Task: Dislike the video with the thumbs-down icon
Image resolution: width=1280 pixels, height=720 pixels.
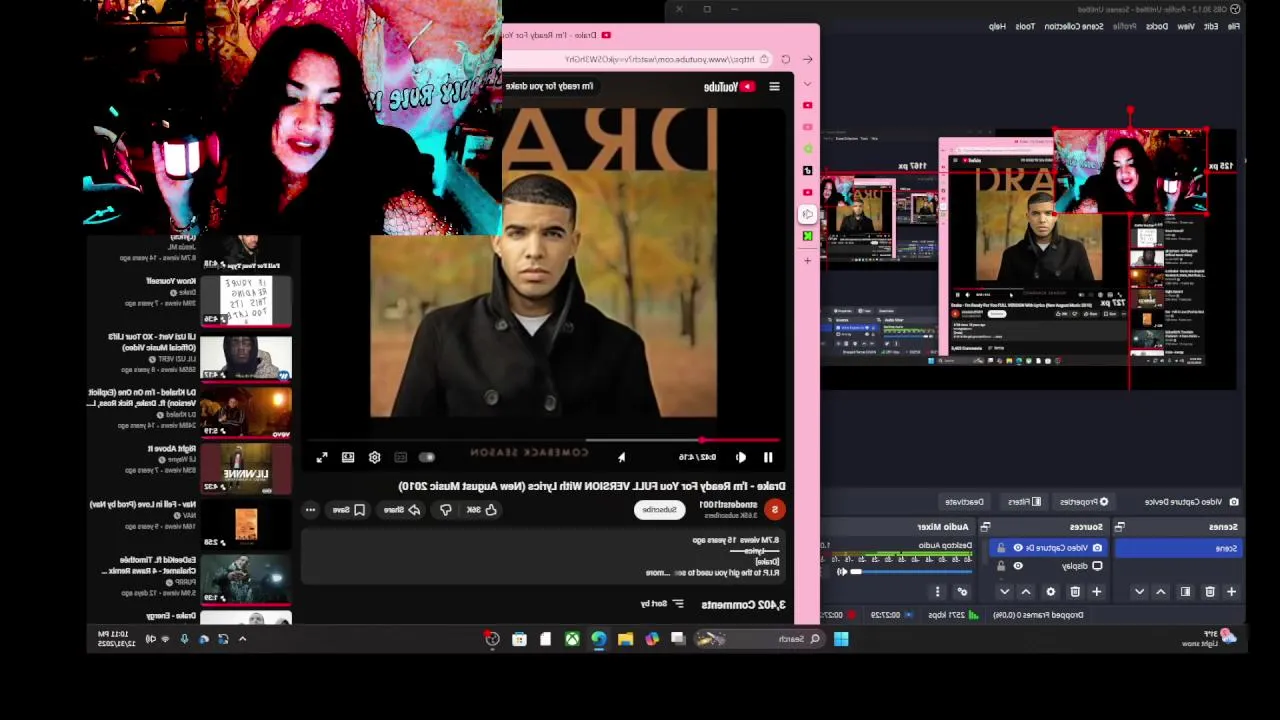Action: click(x=446, y=510)
